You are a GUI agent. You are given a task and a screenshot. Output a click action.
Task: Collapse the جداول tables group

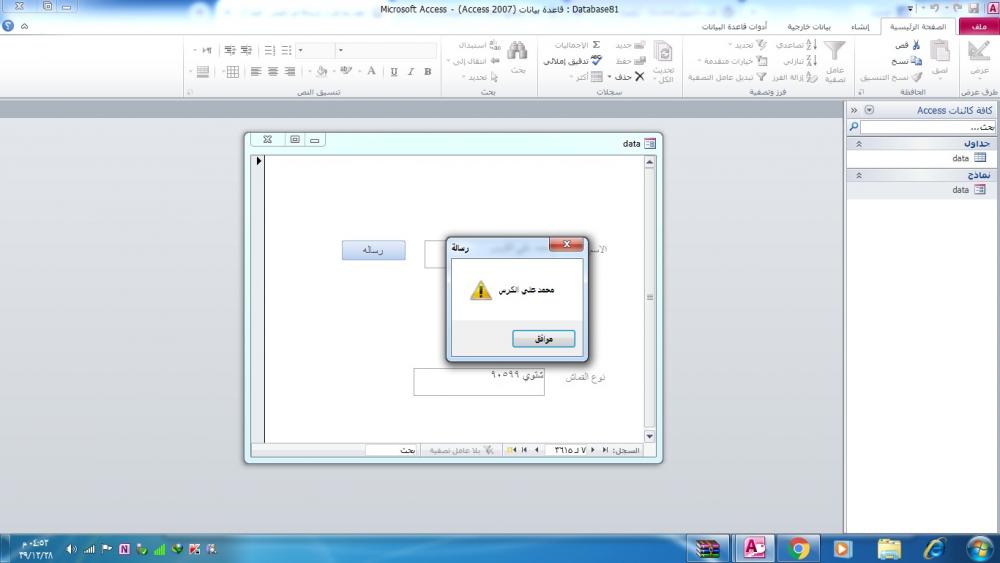point(858,144)
